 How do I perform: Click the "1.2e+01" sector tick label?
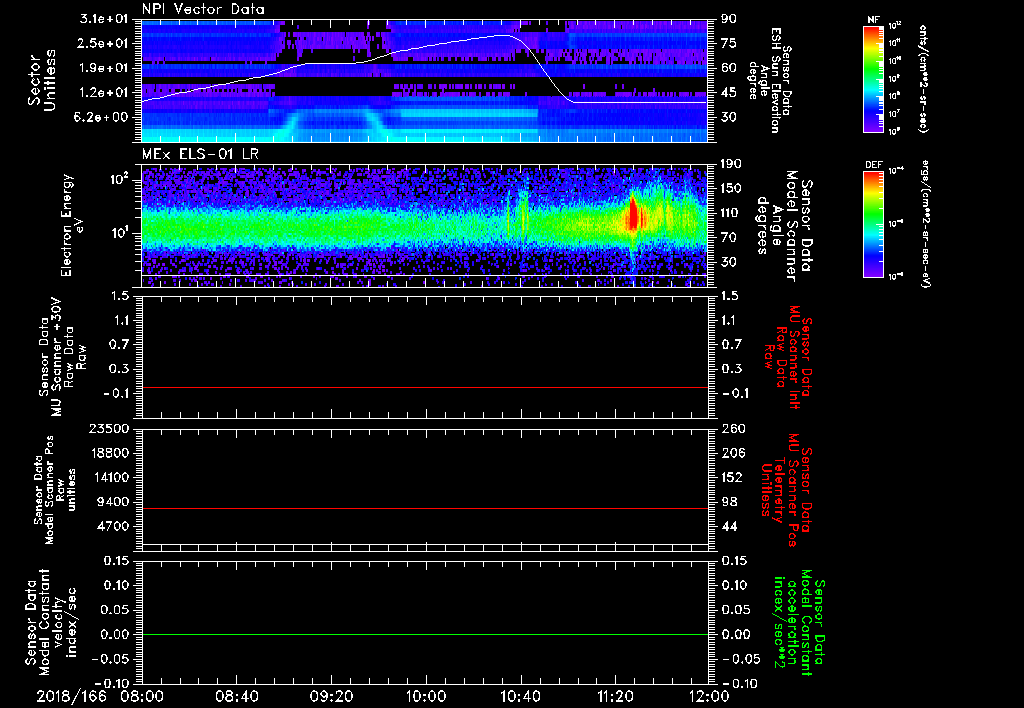[x=104, y=93]
